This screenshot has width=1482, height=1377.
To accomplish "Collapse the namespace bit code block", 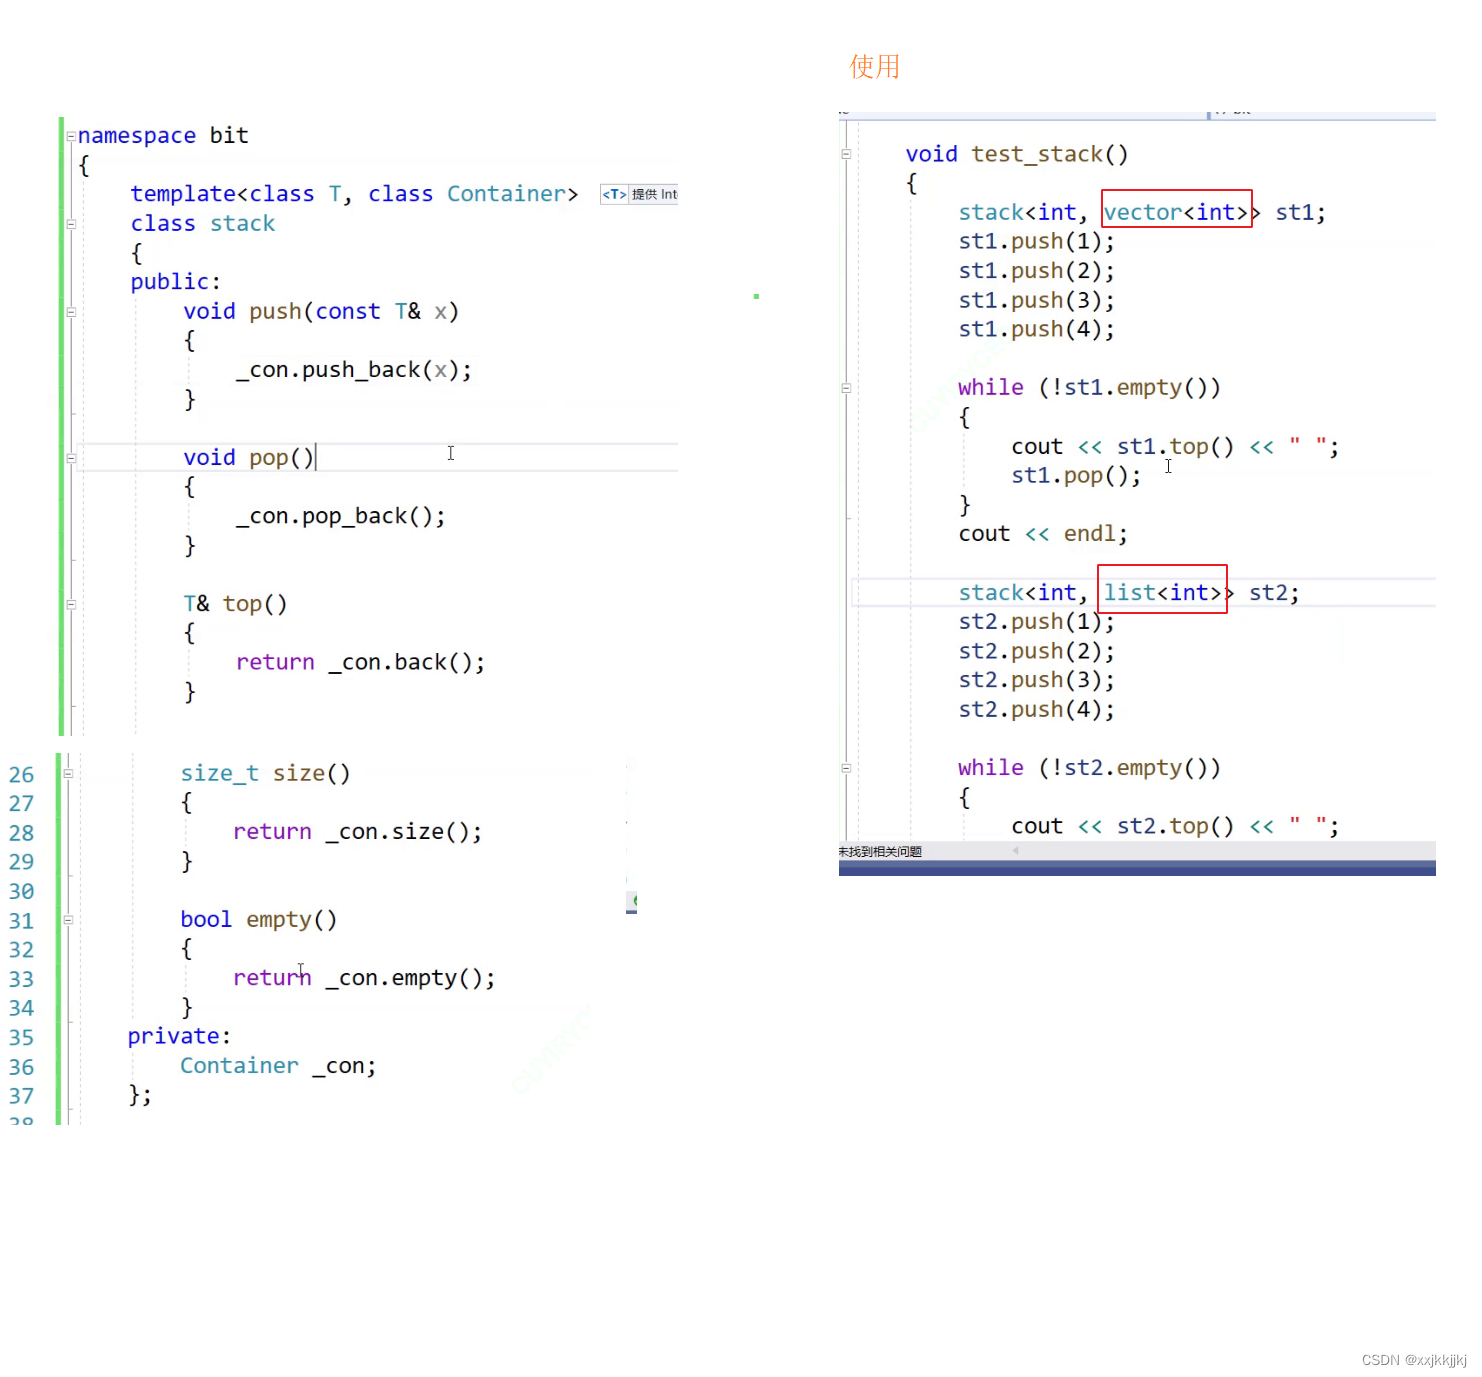I will [70, 136].
